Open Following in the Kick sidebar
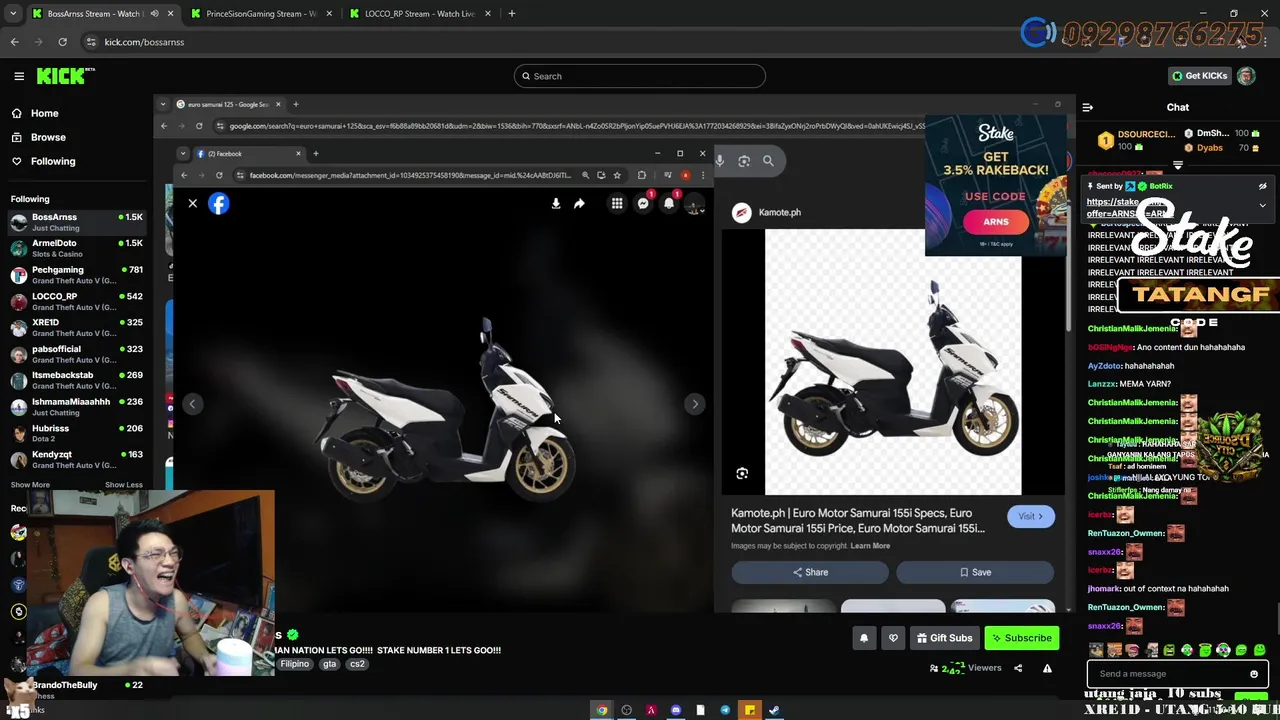Image resolution: width=1280 pixels, height=720 pixels. (52, 161)
